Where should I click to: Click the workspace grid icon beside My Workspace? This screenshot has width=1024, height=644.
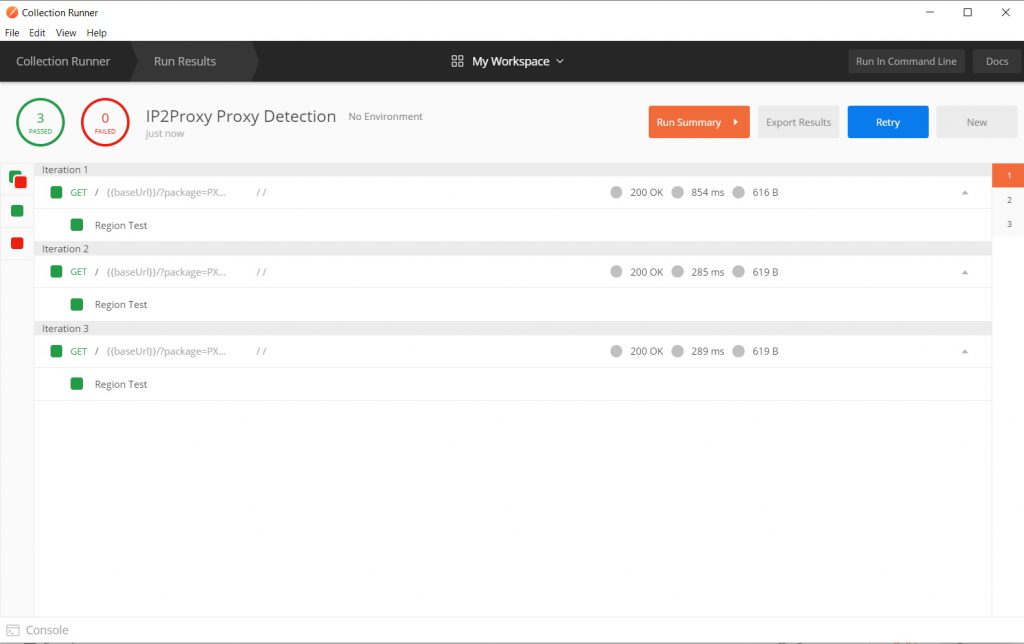coord(458,61)
